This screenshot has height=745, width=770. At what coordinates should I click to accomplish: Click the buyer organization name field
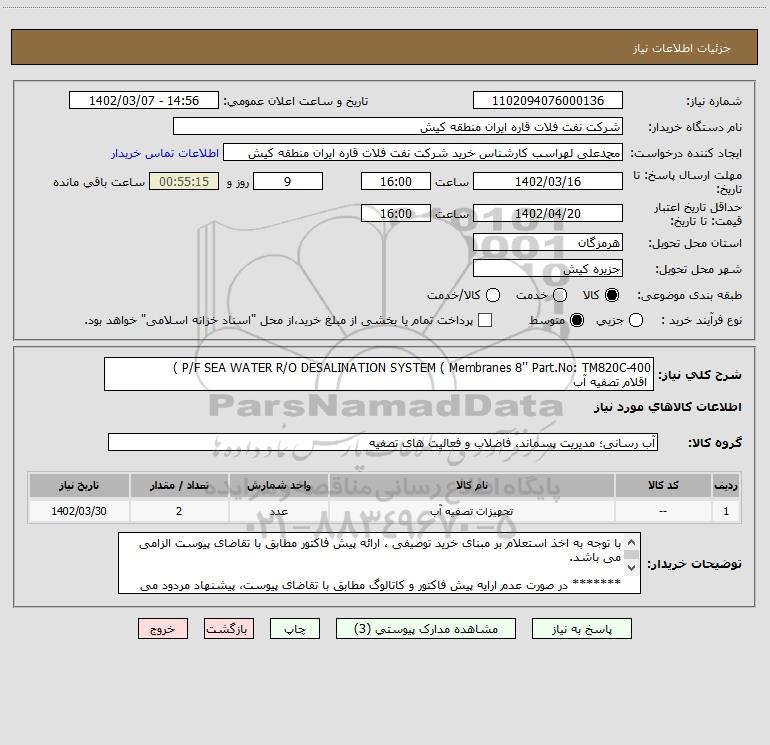[x=398, y=126]
